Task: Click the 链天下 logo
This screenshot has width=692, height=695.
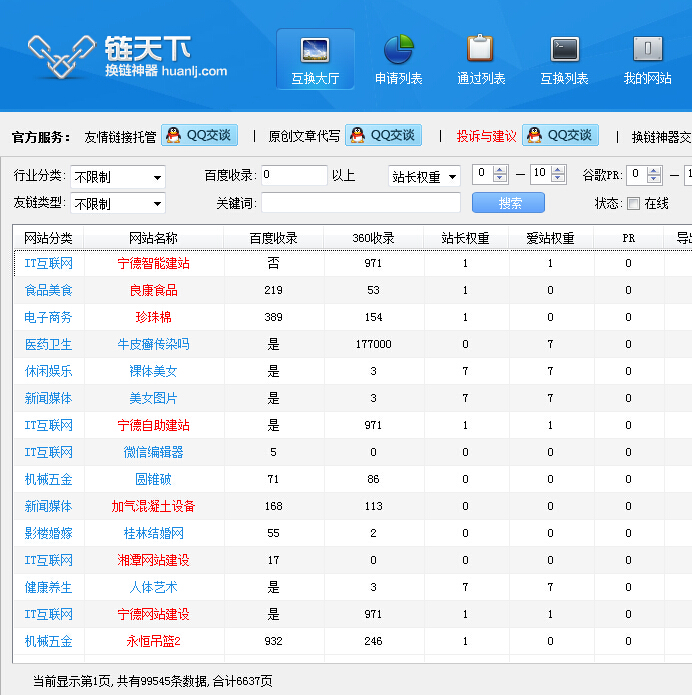Action: (127, 57)
